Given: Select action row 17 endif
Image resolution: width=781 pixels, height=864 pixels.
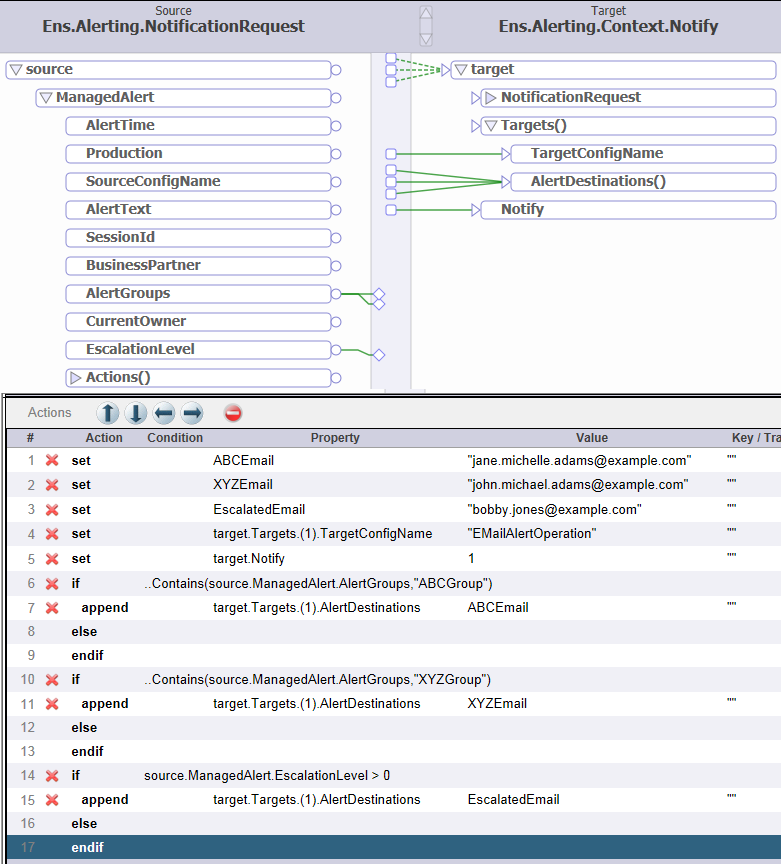Looking at the screenshot, I should tap(394, 847).
